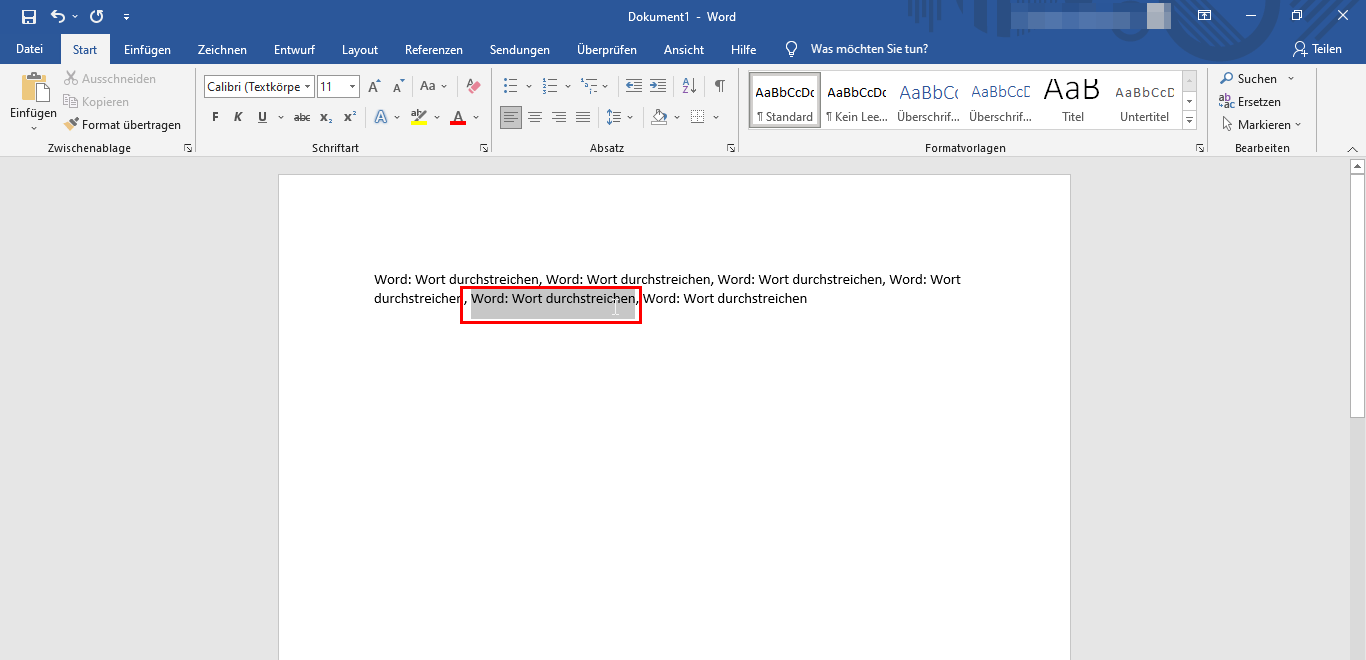
Task: Center the paragraph text
Action: 535,118
